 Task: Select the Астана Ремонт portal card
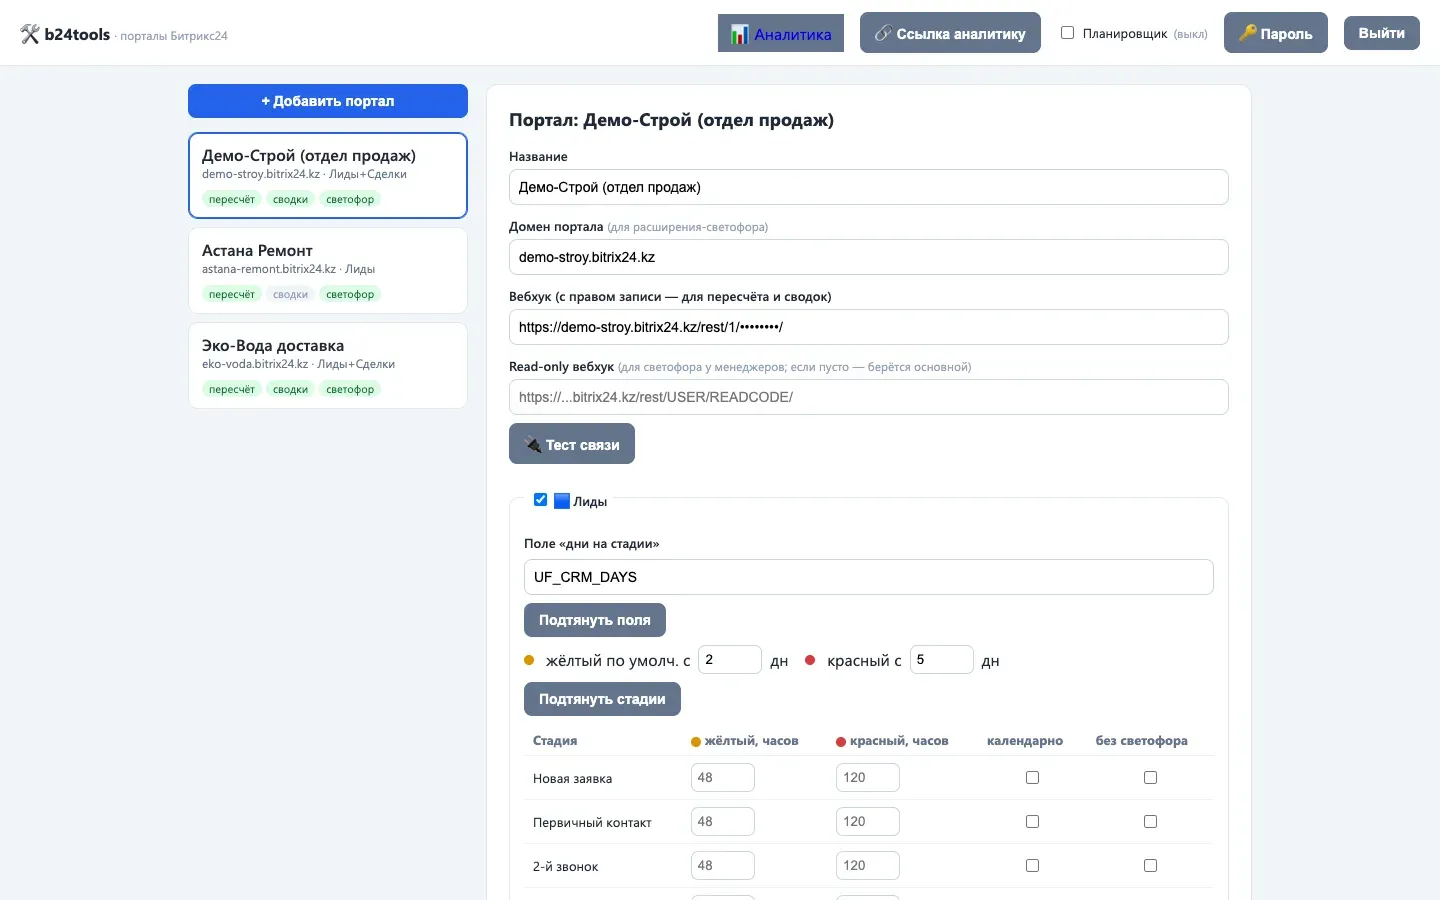328,270
